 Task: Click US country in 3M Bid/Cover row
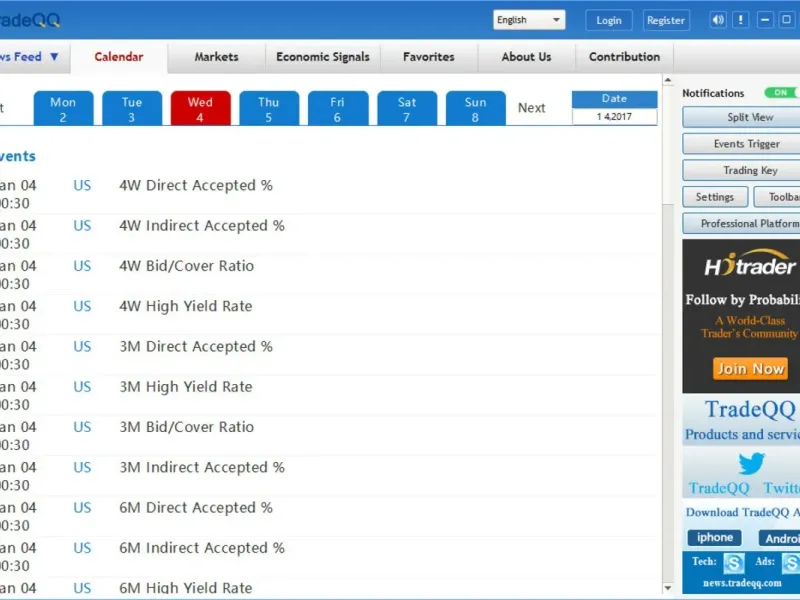point(82,427)
